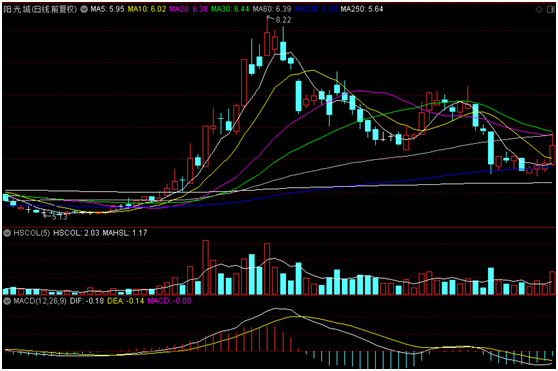Click the MA60: 6.39 label
Image resolution: width=558 pixels, height=371 pixels.
point(272,9)
